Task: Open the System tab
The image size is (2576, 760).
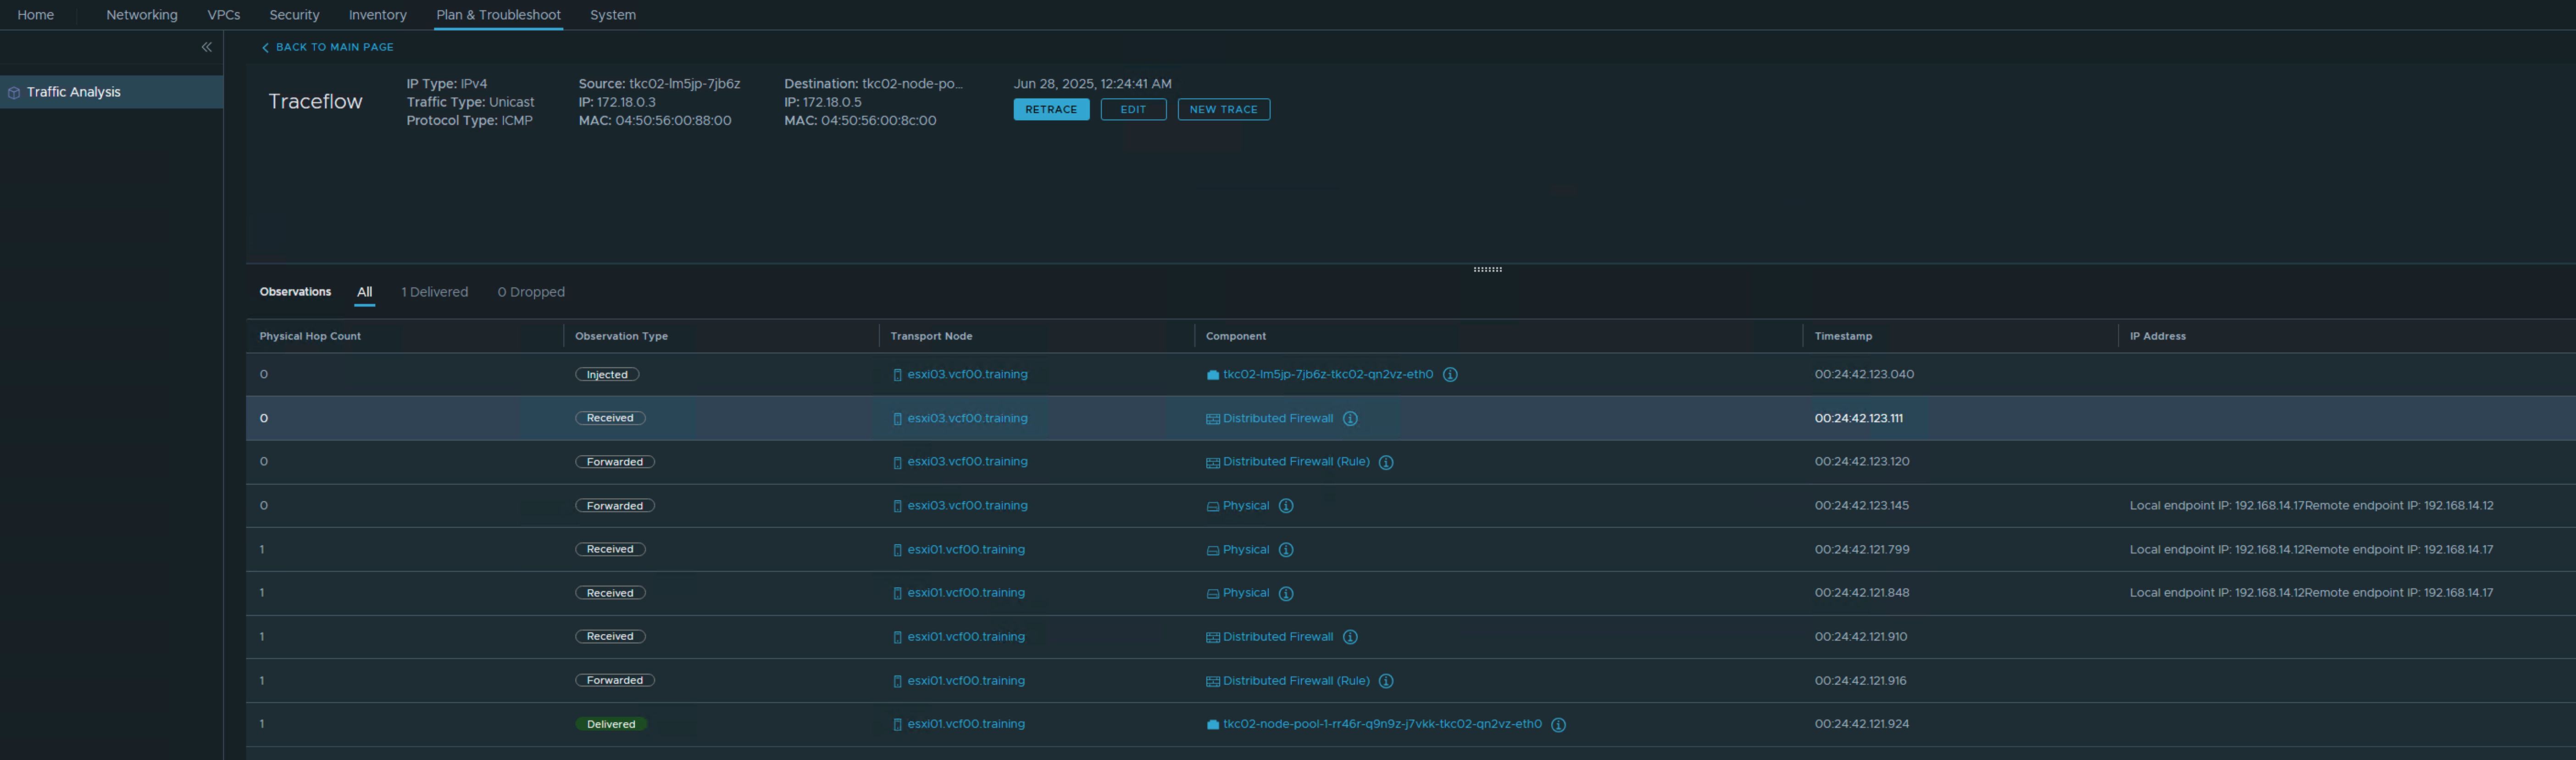Action: (613, 15)
